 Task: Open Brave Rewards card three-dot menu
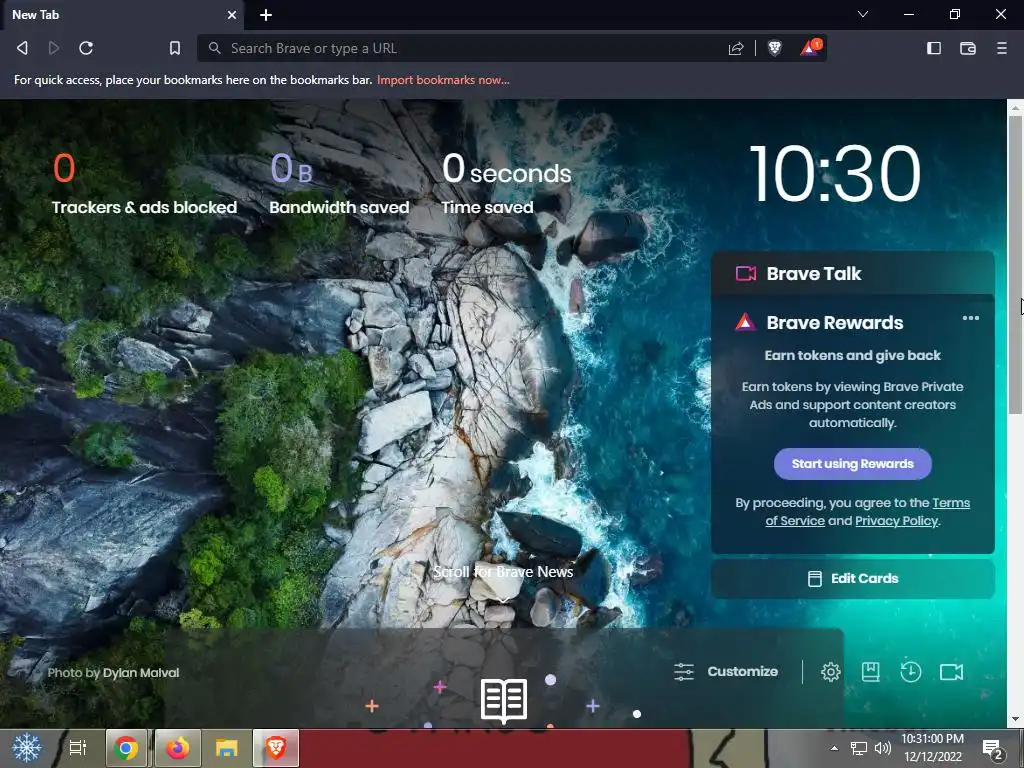tap(971, 318)
